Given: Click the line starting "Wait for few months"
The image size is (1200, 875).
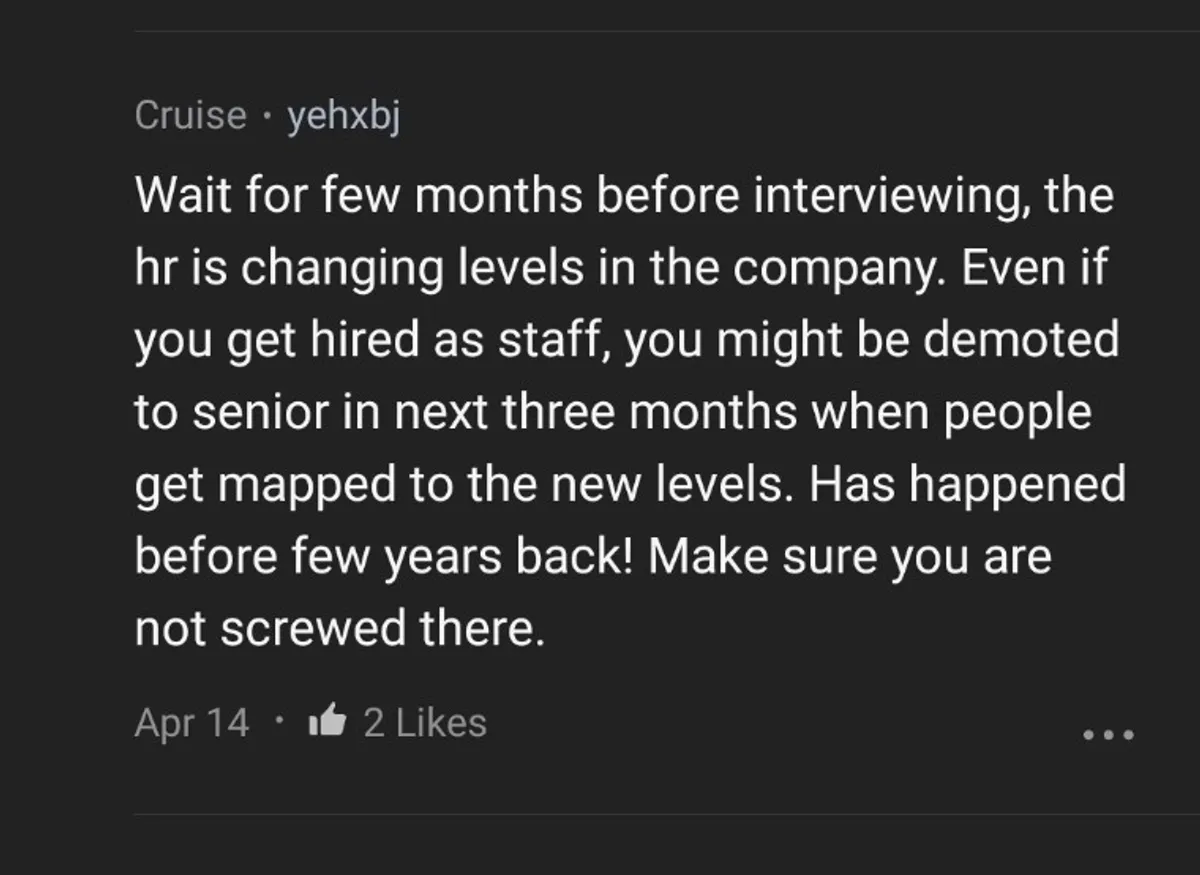Looking at the screenshot, I should (623, 196).
